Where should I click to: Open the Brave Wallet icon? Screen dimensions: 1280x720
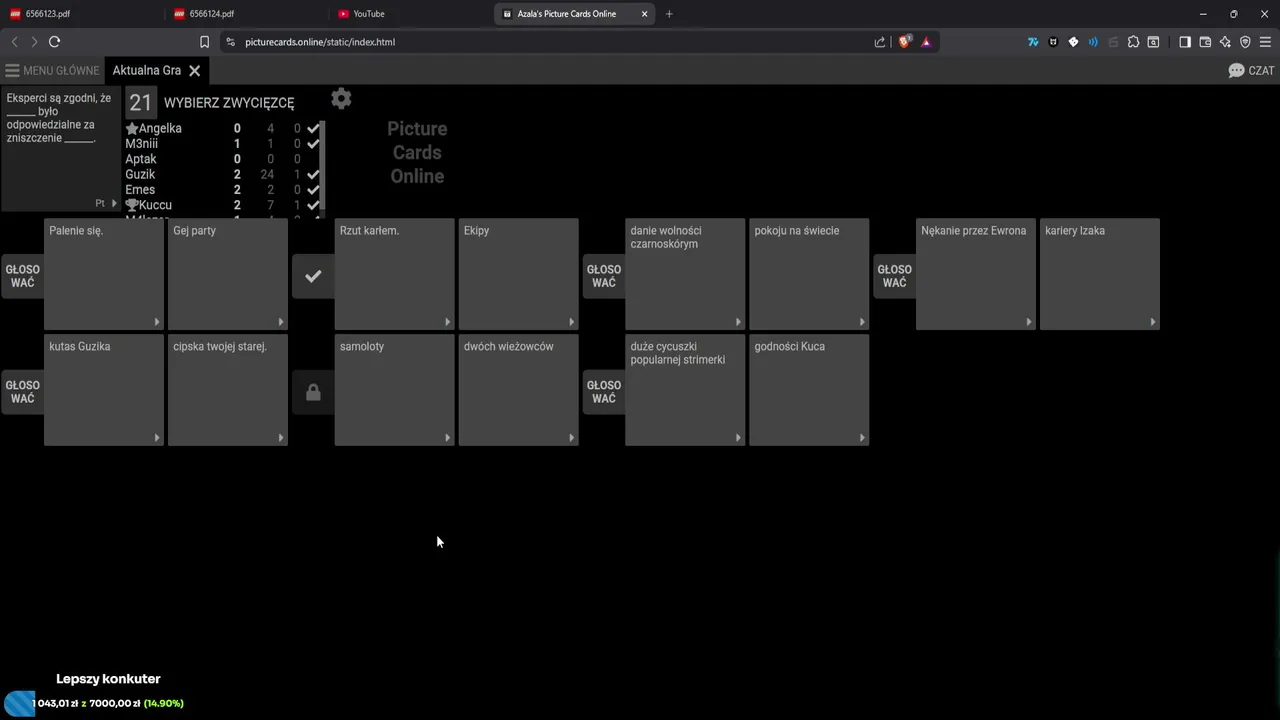point(1205,42)
